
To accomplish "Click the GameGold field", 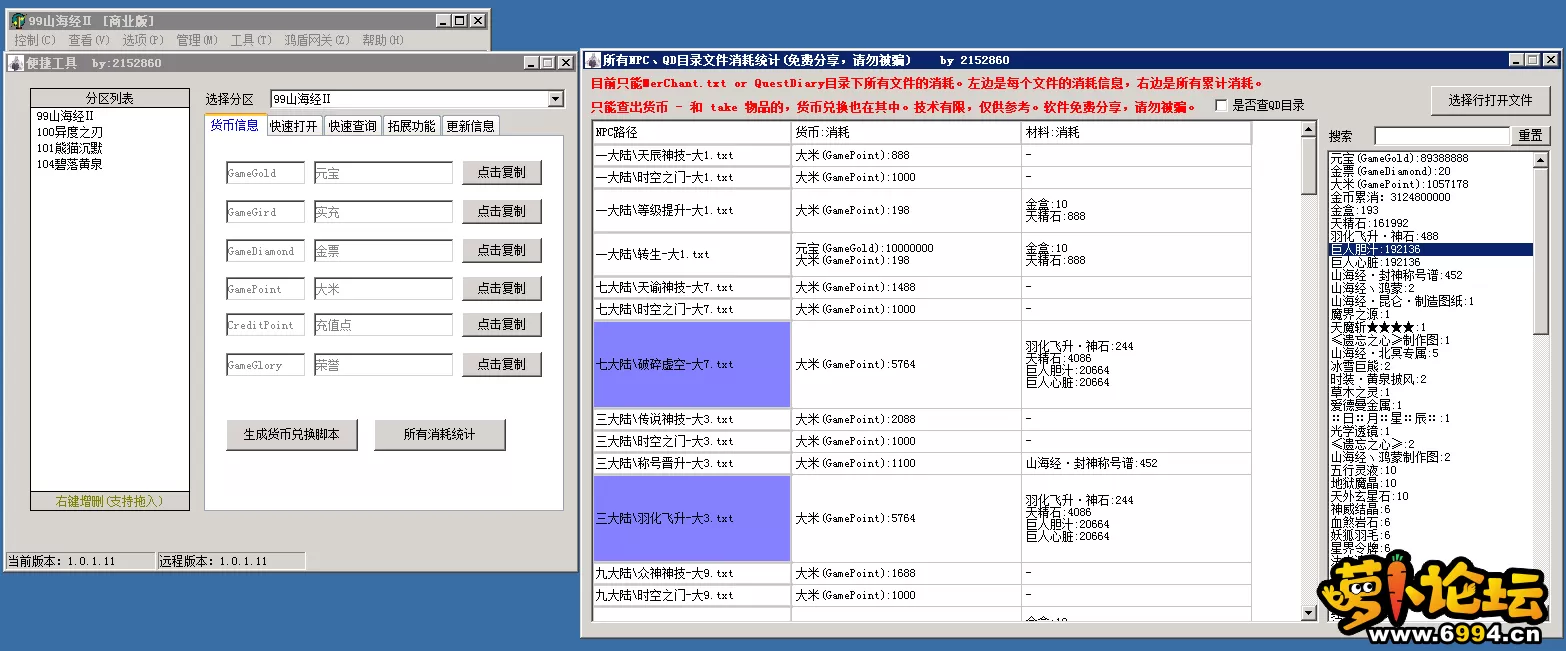I will (265, 173).
